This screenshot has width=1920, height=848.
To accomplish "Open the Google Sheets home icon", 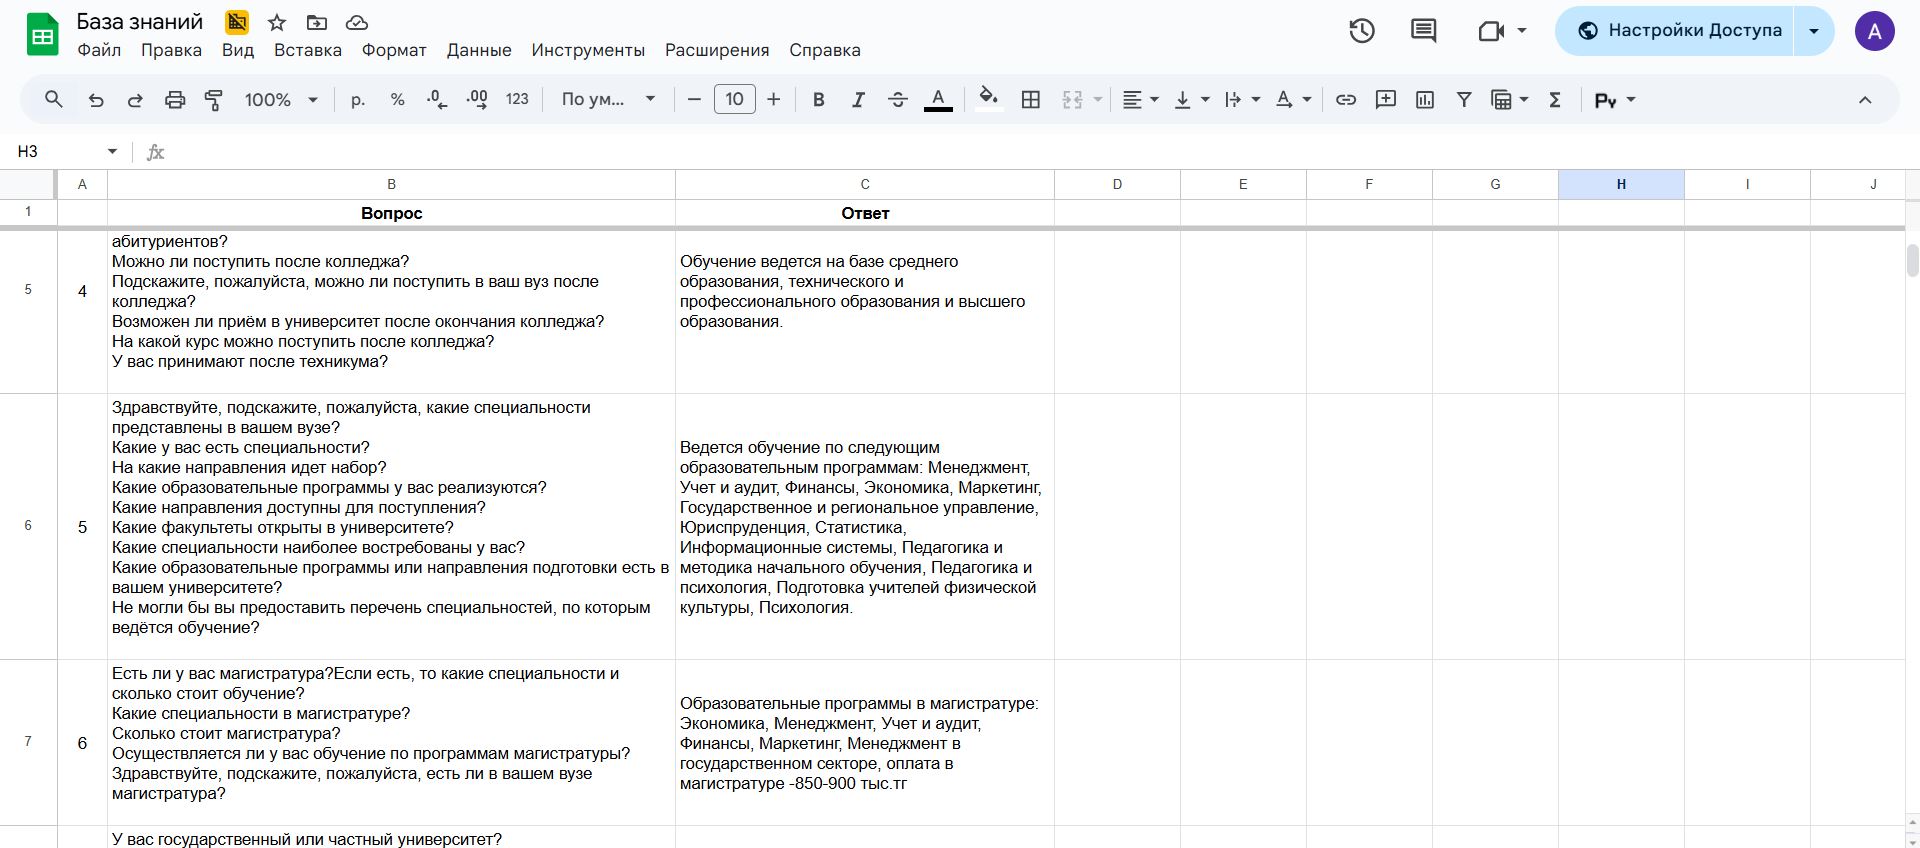I will (x=42, y=34).
